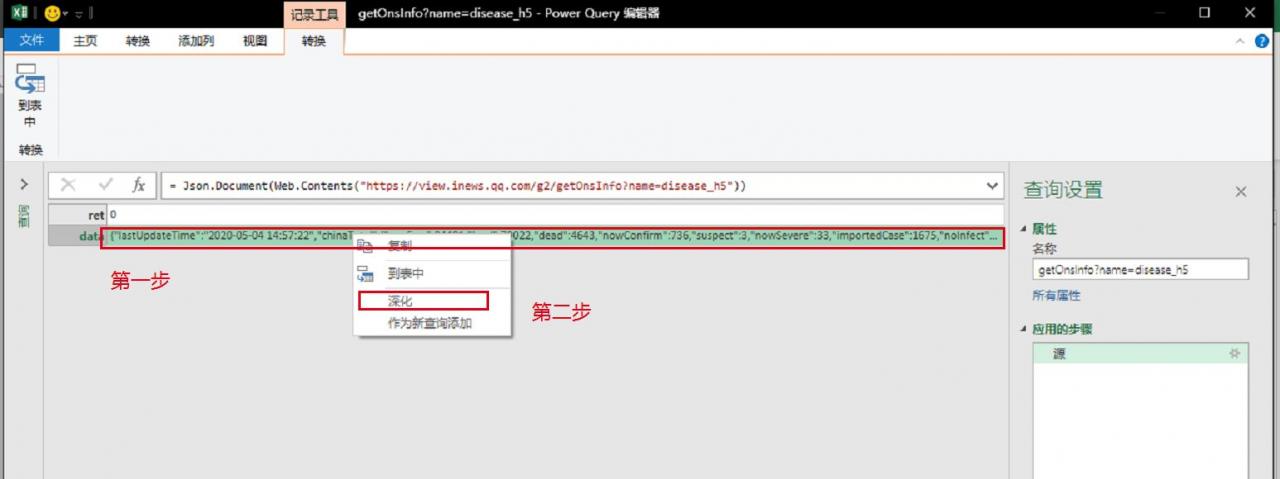Close the 查询设置 pane
1280x479 pixels.
point(1241,191)
